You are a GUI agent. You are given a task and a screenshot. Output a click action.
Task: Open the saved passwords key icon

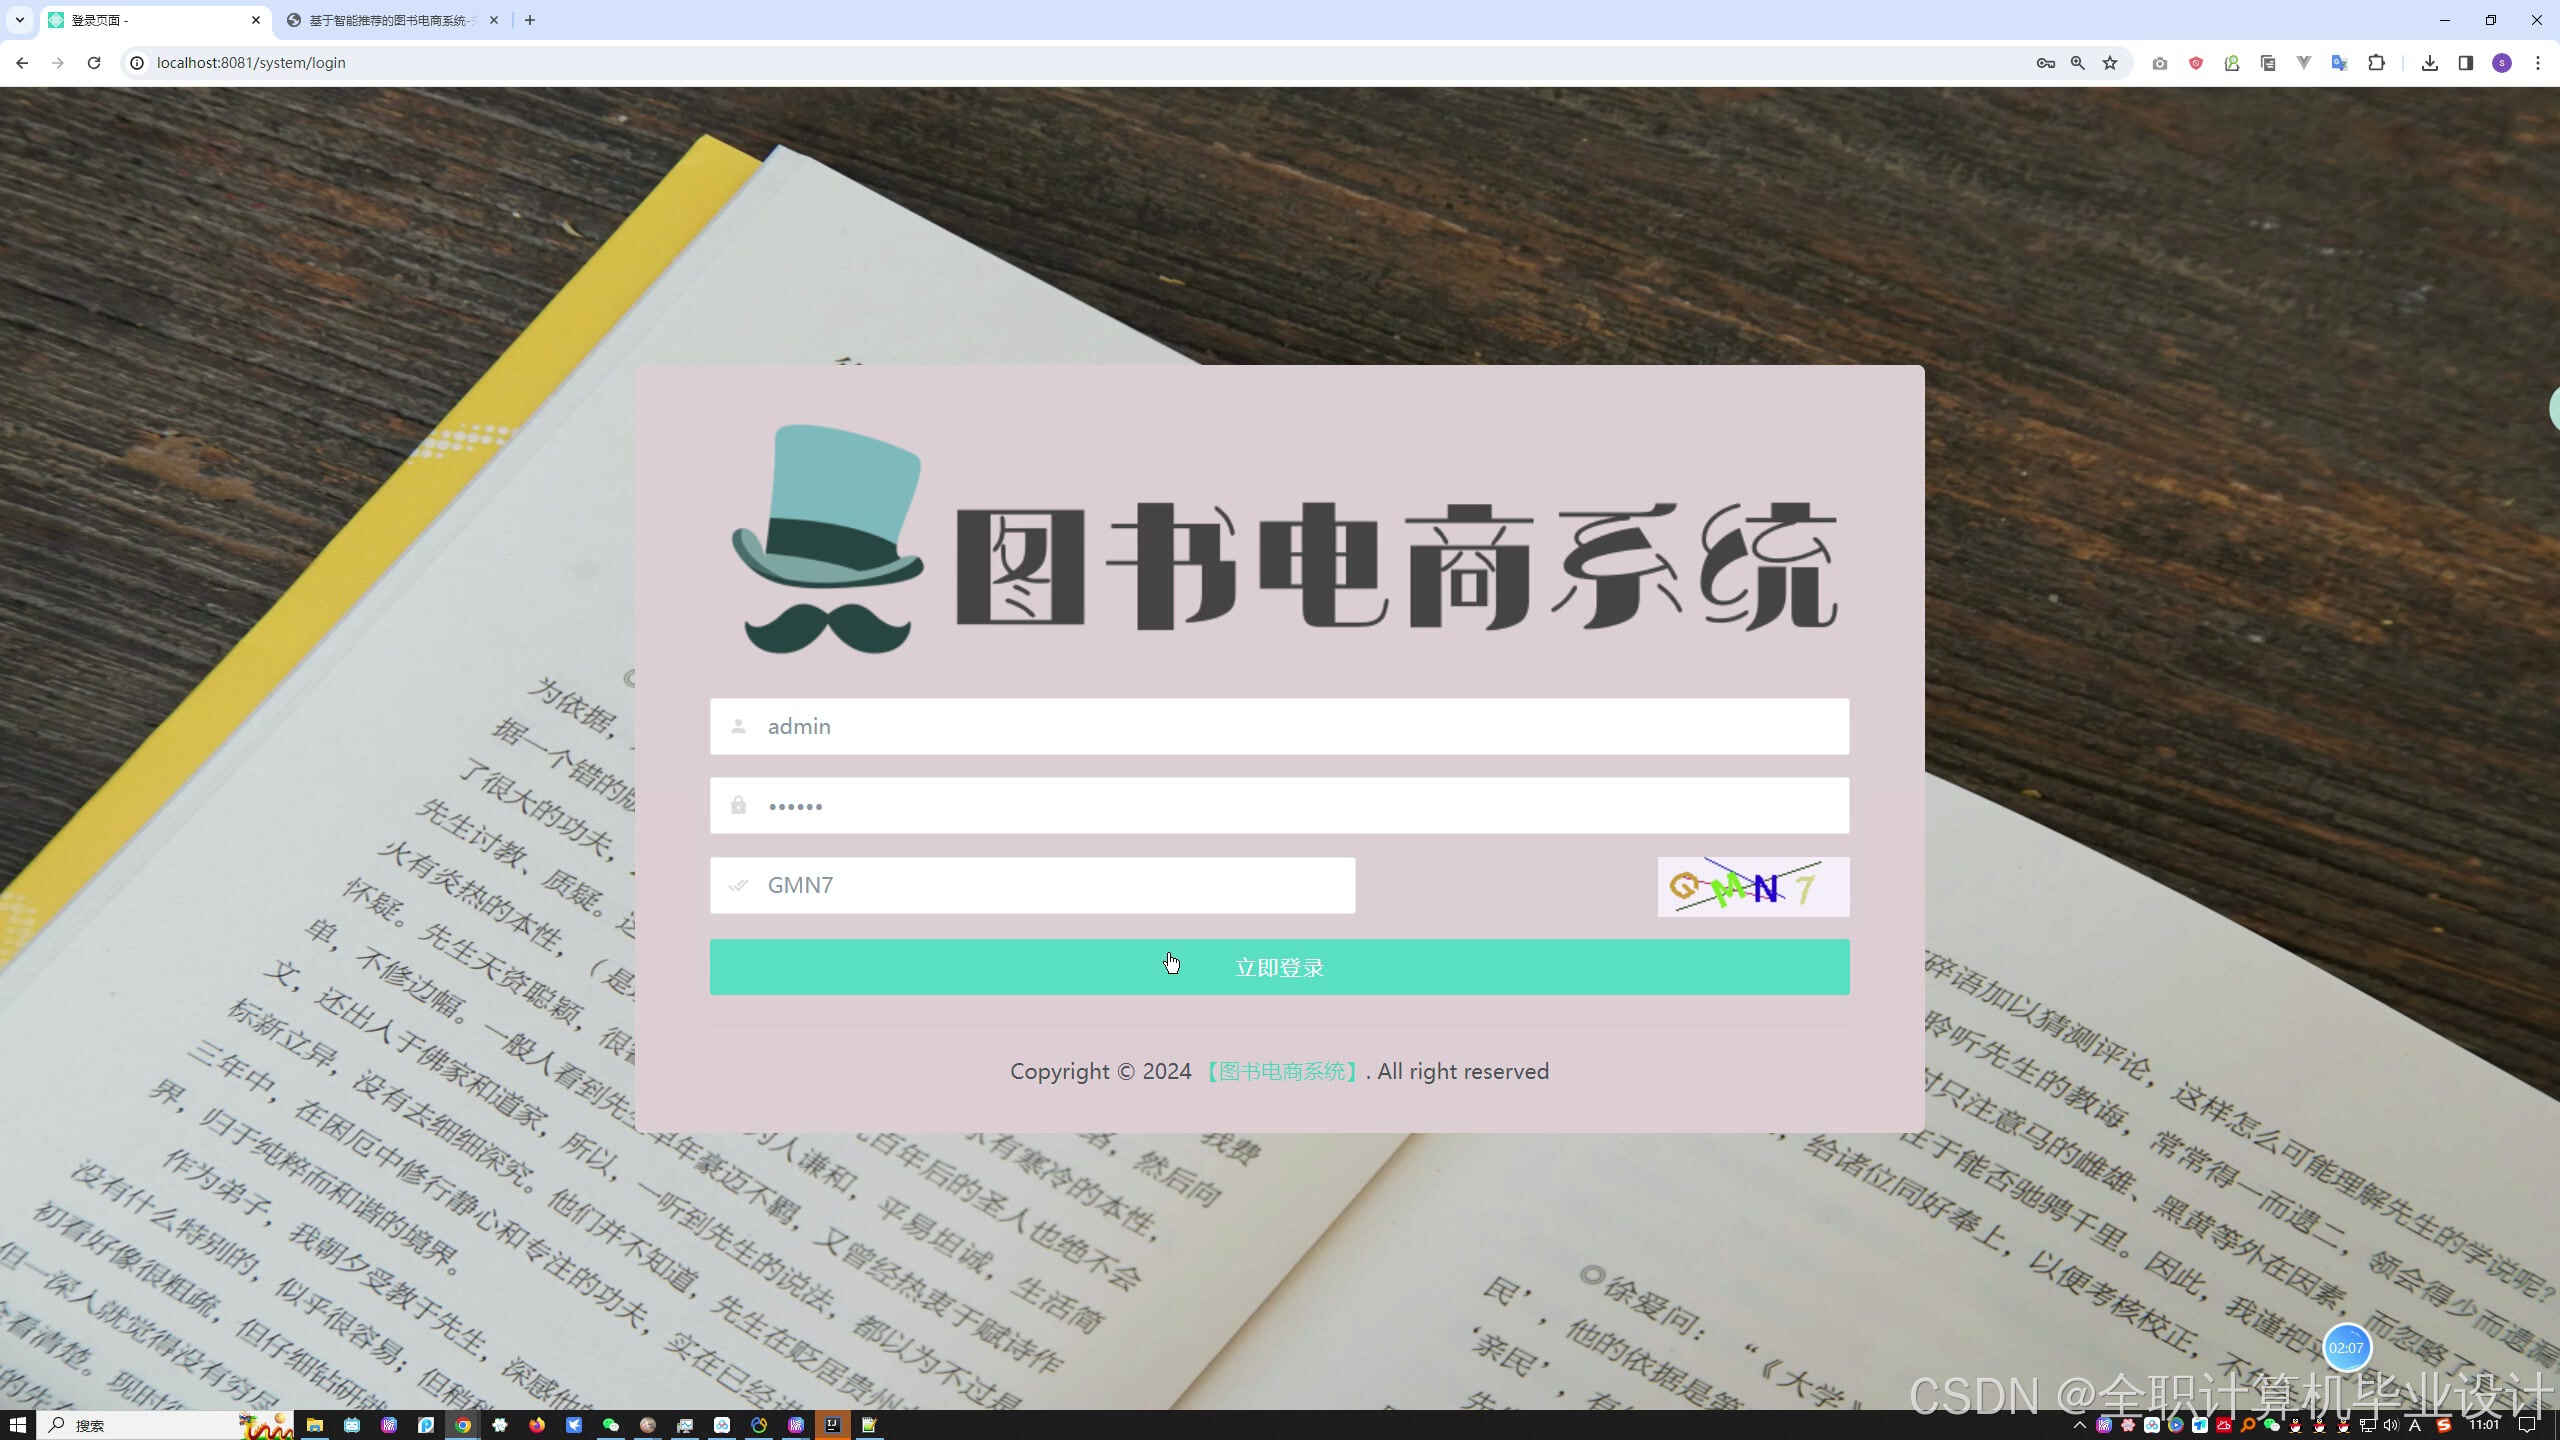[x=2045, y=63]
